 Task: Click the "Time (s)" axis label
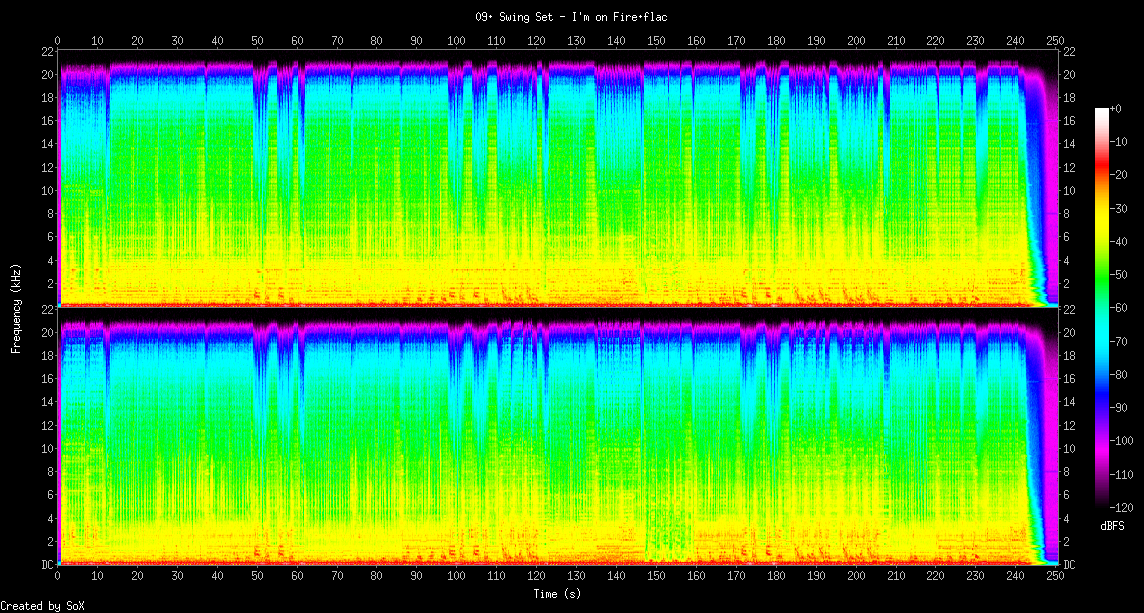click(x=557, y=594)
